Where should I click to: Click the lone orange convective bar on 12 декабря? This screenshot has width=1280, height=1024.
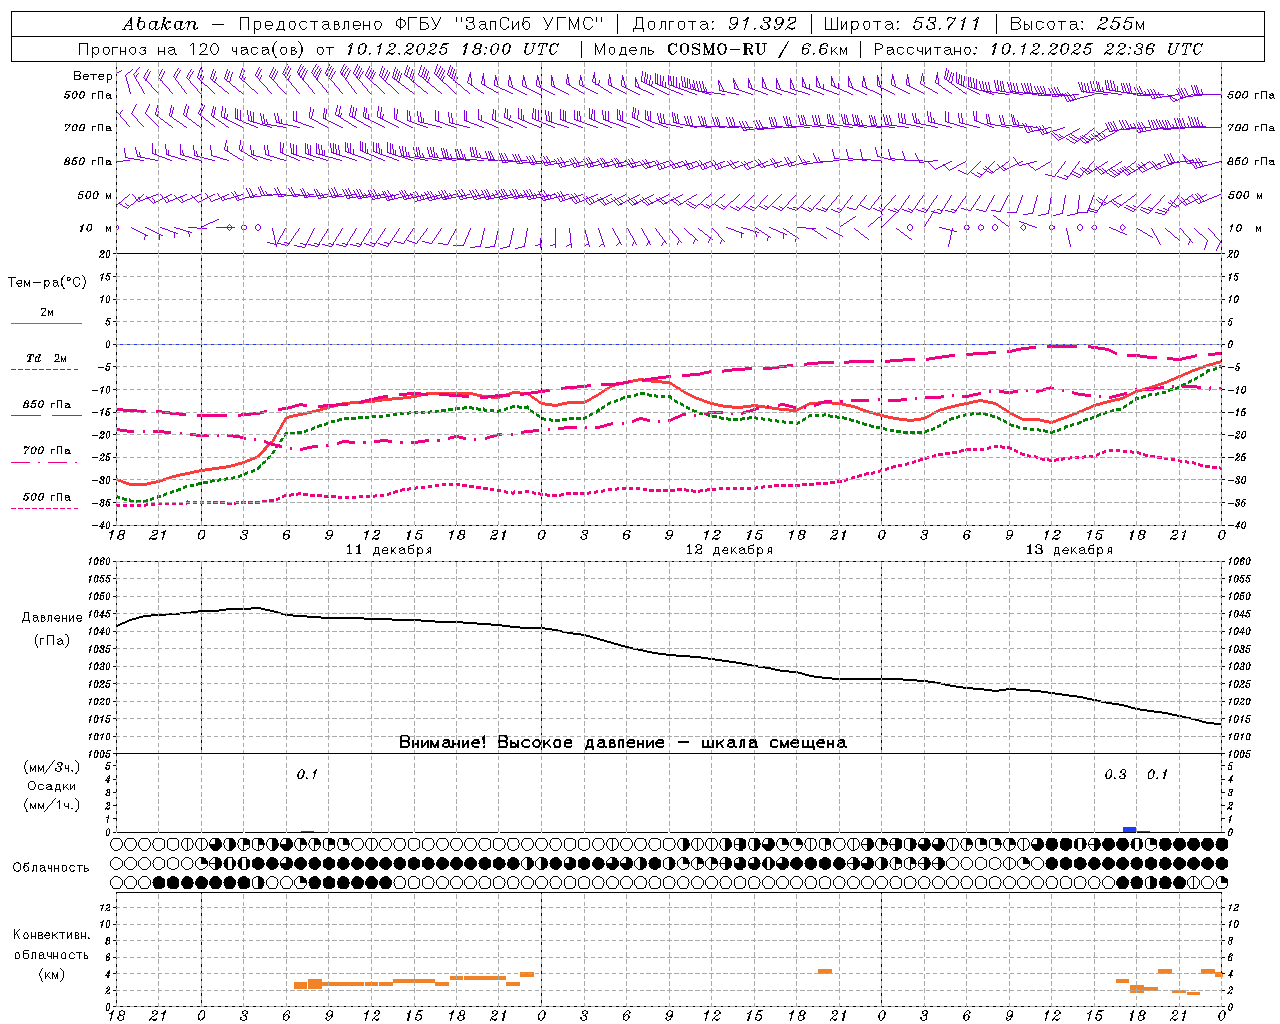pyautogui.click(x=825, y=971)
